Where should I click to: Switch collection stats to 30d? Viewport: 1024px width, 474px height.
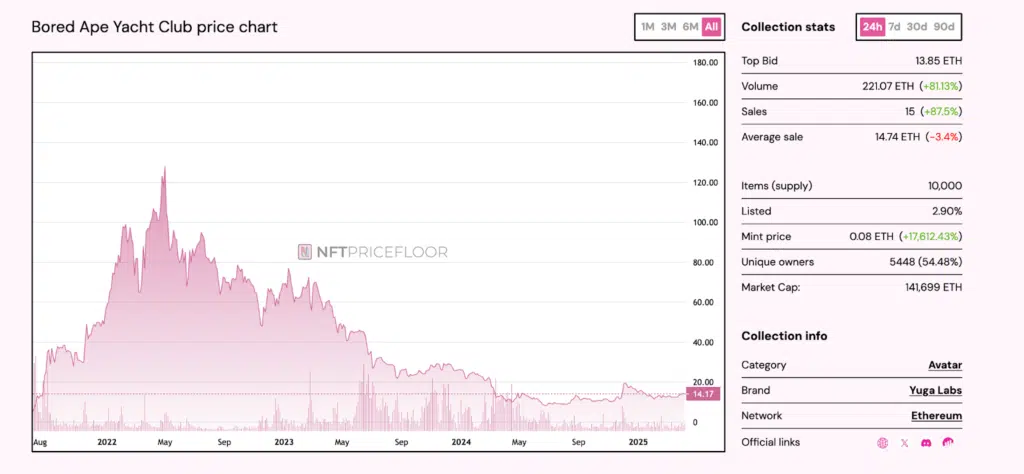[x=917, y=27]
